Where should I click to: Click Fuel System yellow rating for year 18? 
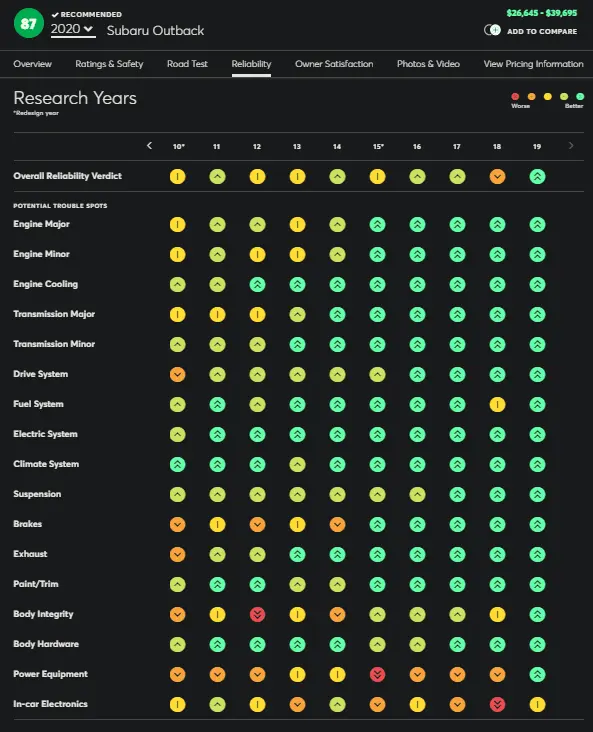[497, 404]
